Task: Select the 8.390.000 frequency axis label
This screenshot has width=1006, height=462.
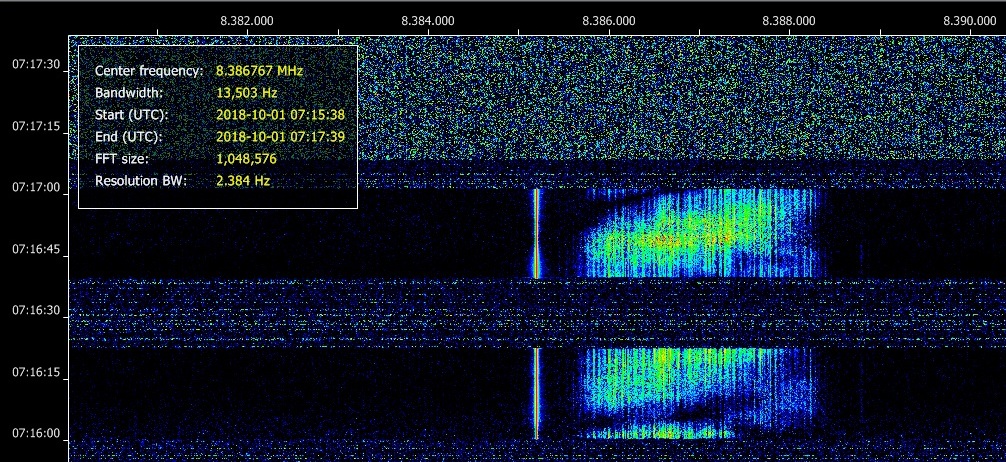Action: pyautogui.click(x=970, y=21)
